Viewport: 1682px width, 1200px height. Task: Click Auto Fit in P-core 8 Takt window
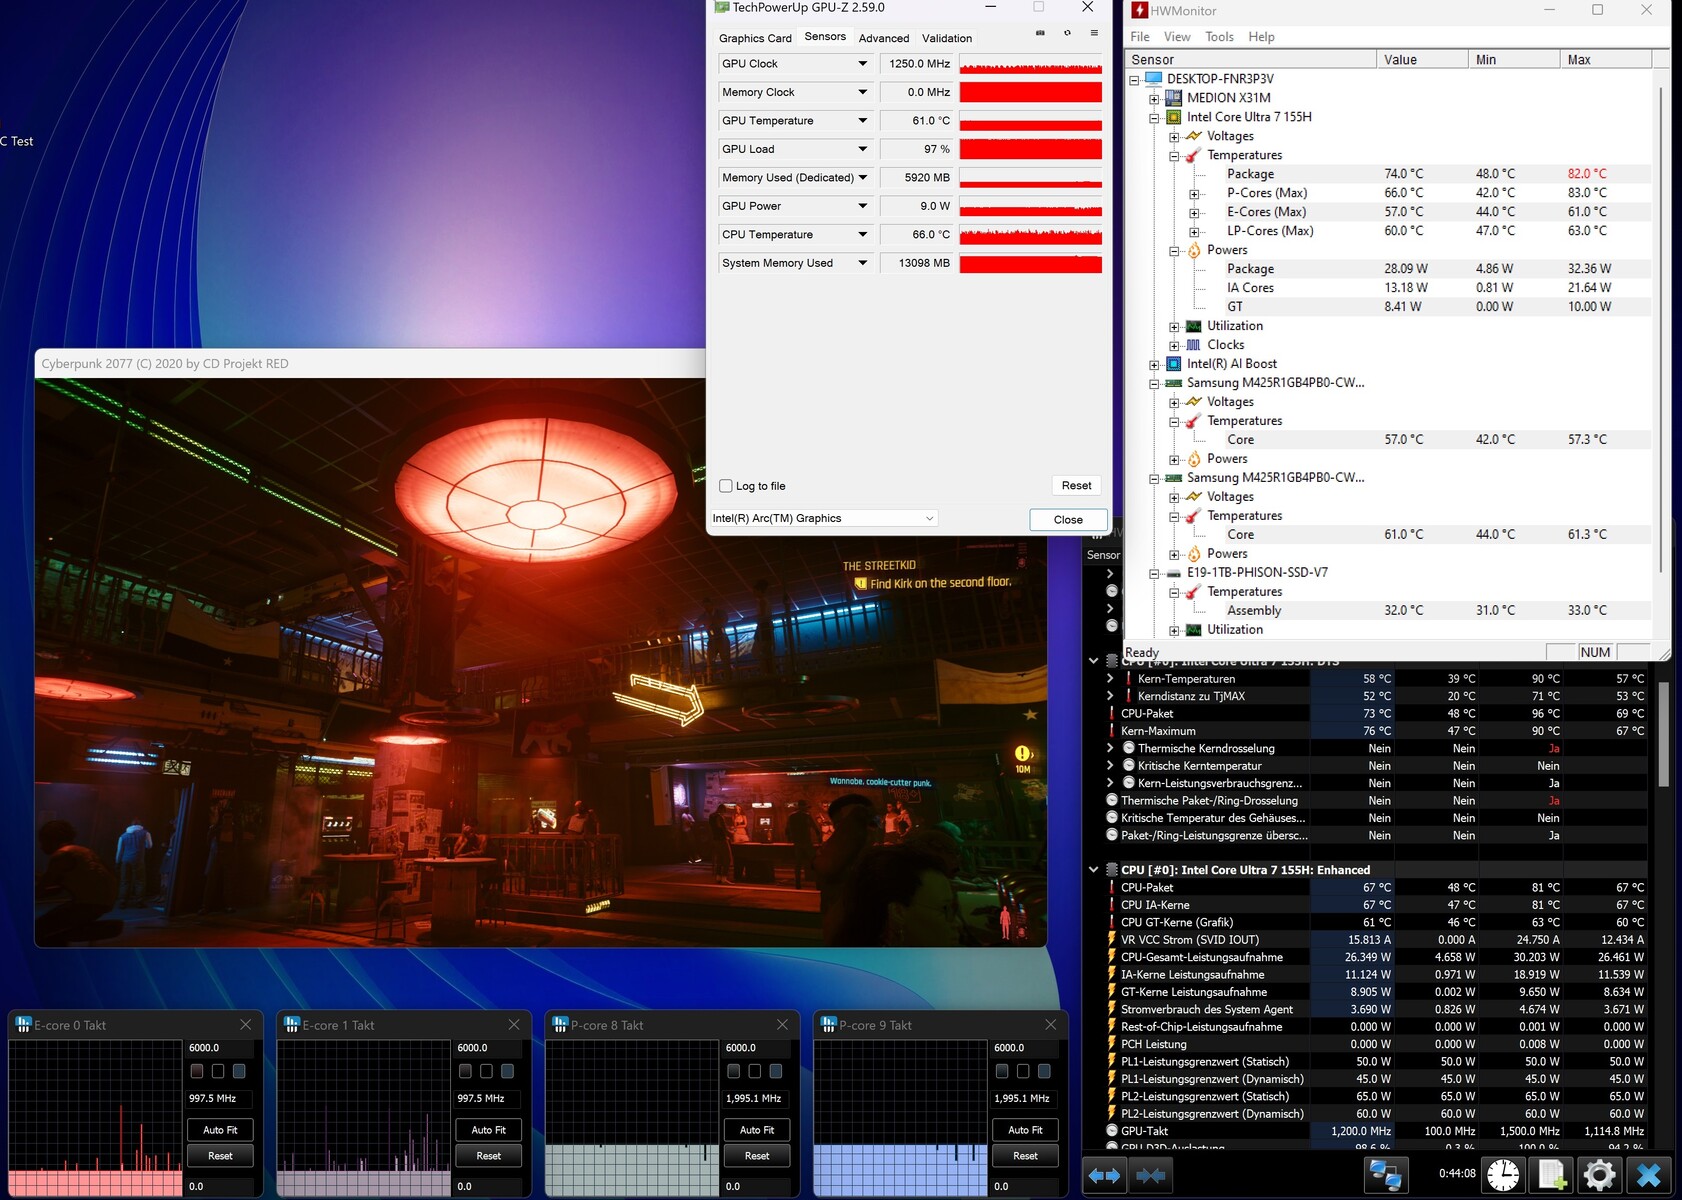757,1130
